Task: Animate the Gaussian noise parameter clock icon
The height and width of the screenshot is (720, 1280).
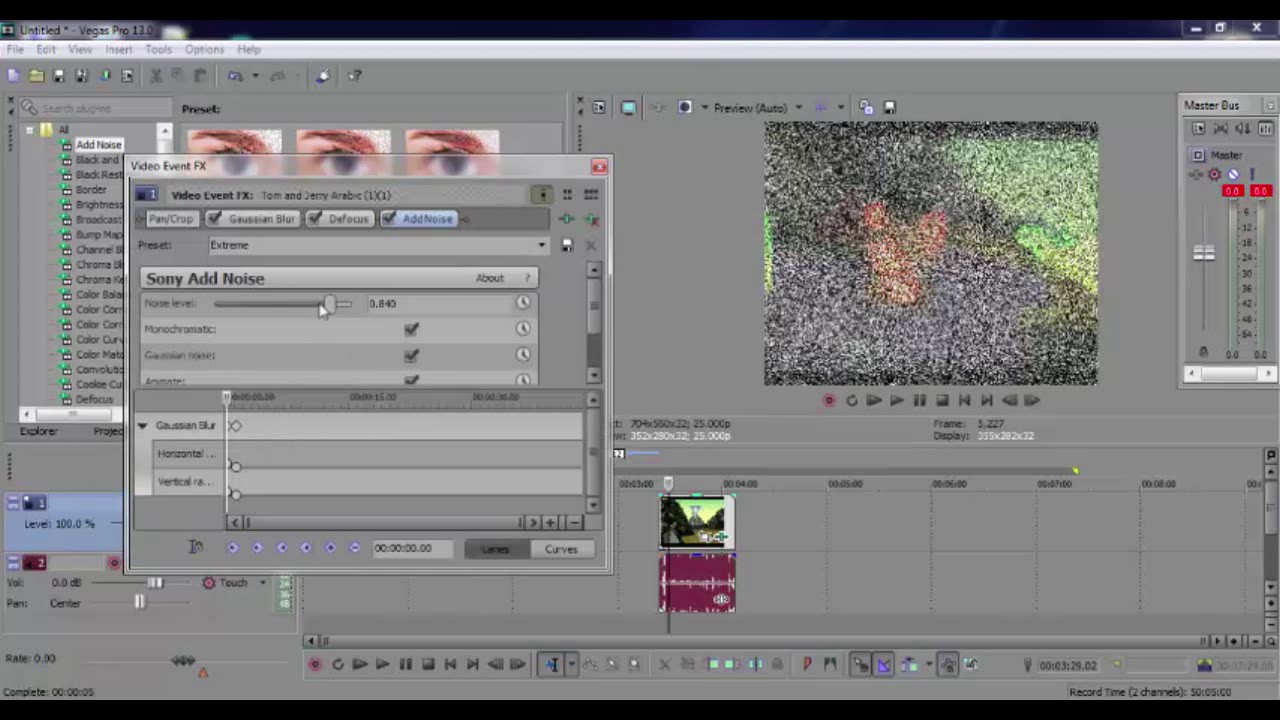Action: click(523, 355)
